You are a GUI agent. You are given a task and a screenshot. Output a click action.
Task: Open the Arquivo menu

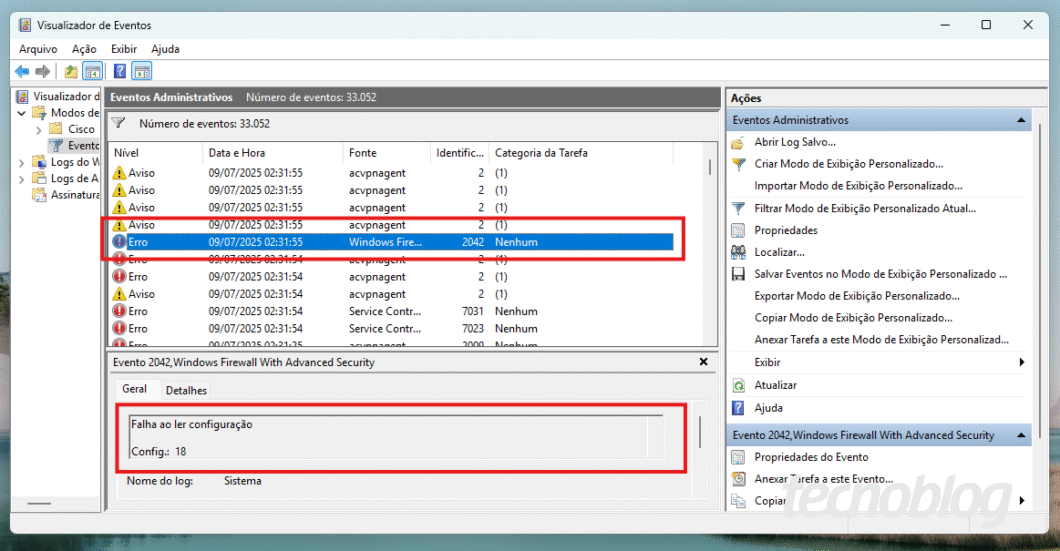[38, 49]
